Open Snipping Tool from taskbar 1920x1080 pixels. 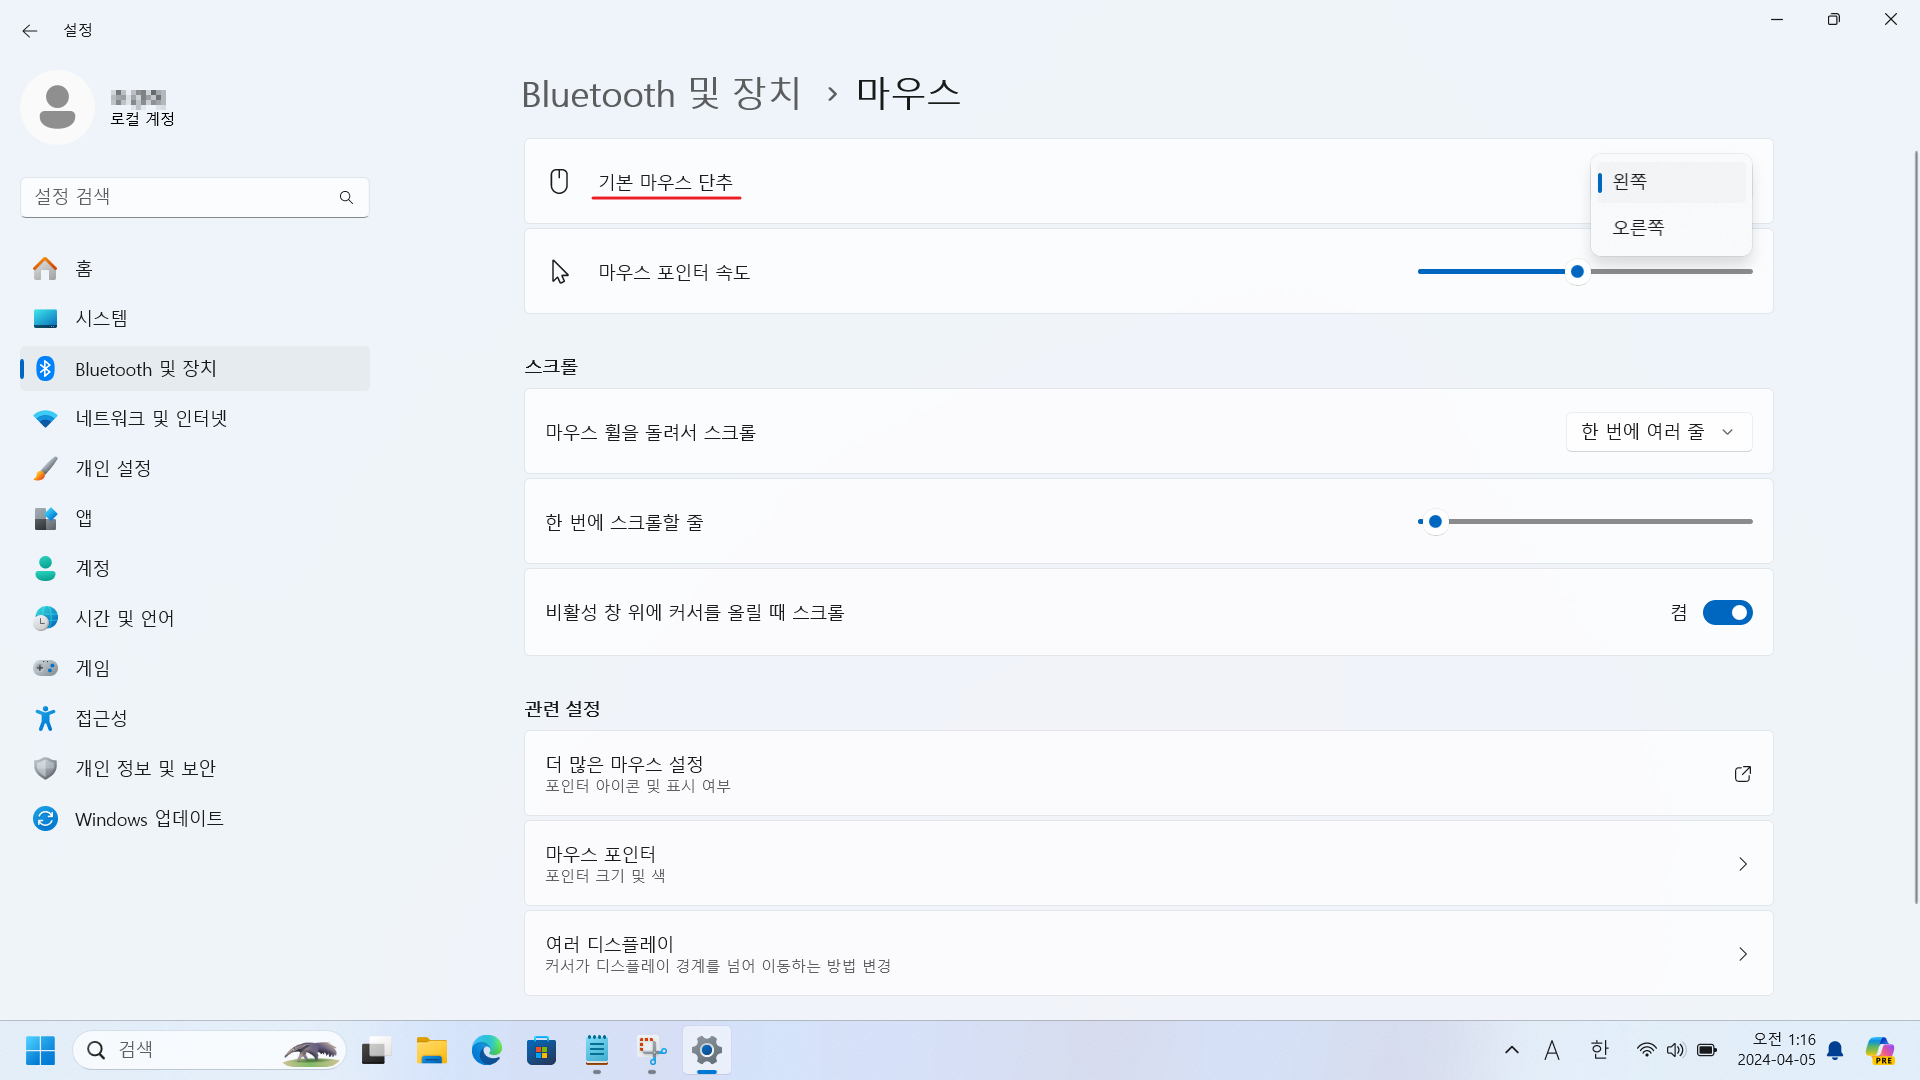pos(652,1050)
